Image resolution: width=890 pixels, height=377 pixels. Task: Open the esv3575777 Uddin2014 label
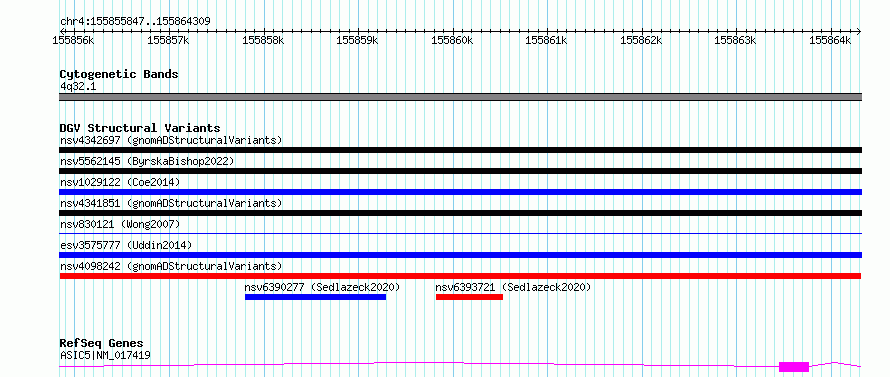click(126, 245)
